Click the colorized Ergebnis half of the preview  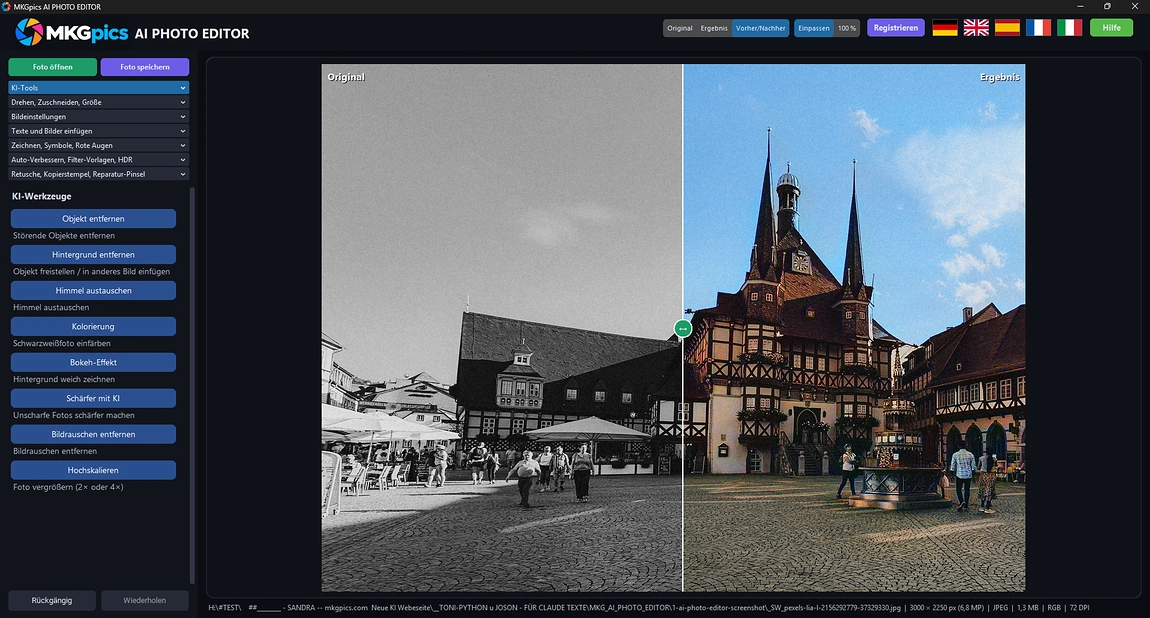click(854, 328)
